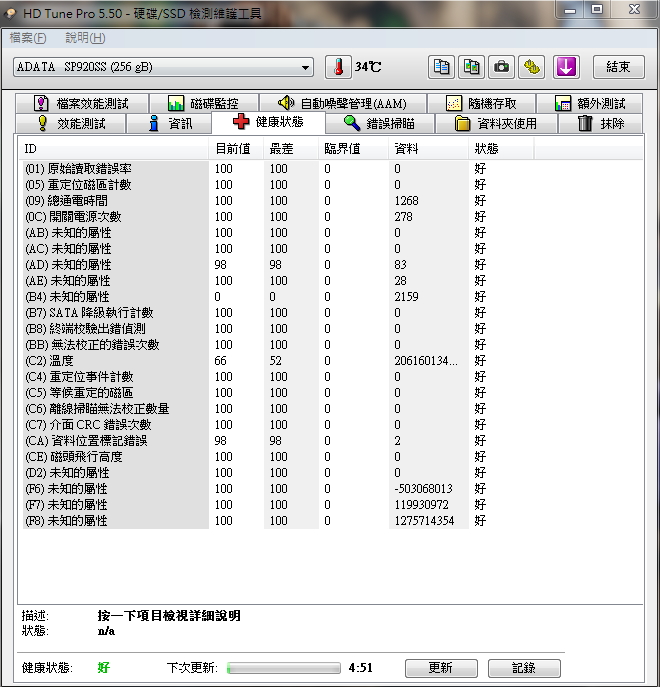The image size is (660, 687).
Task: Open the 說明(H) menu
Action: point(85,38)
